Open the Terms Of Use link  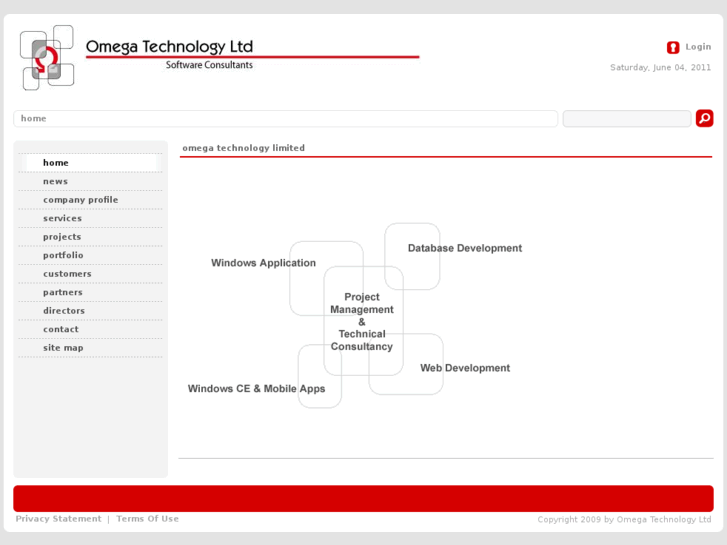(147, 519)
